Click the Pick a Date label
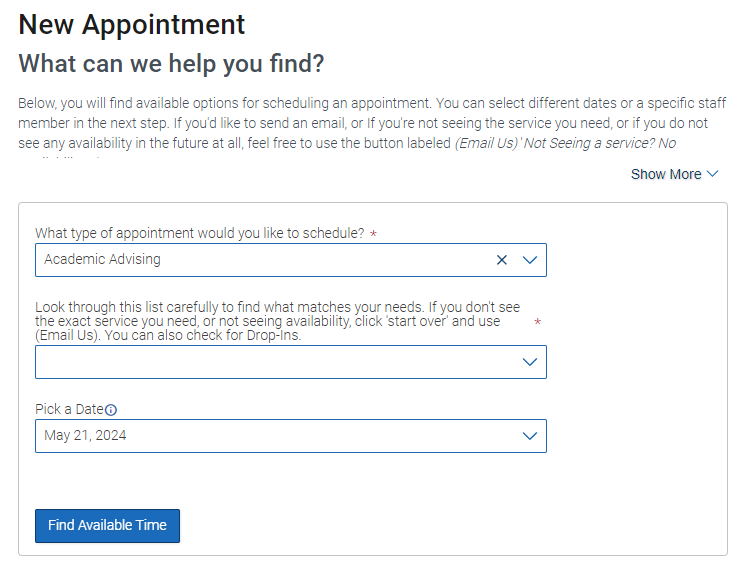This screenshot has height=574, width=746. tap(69, 409)
